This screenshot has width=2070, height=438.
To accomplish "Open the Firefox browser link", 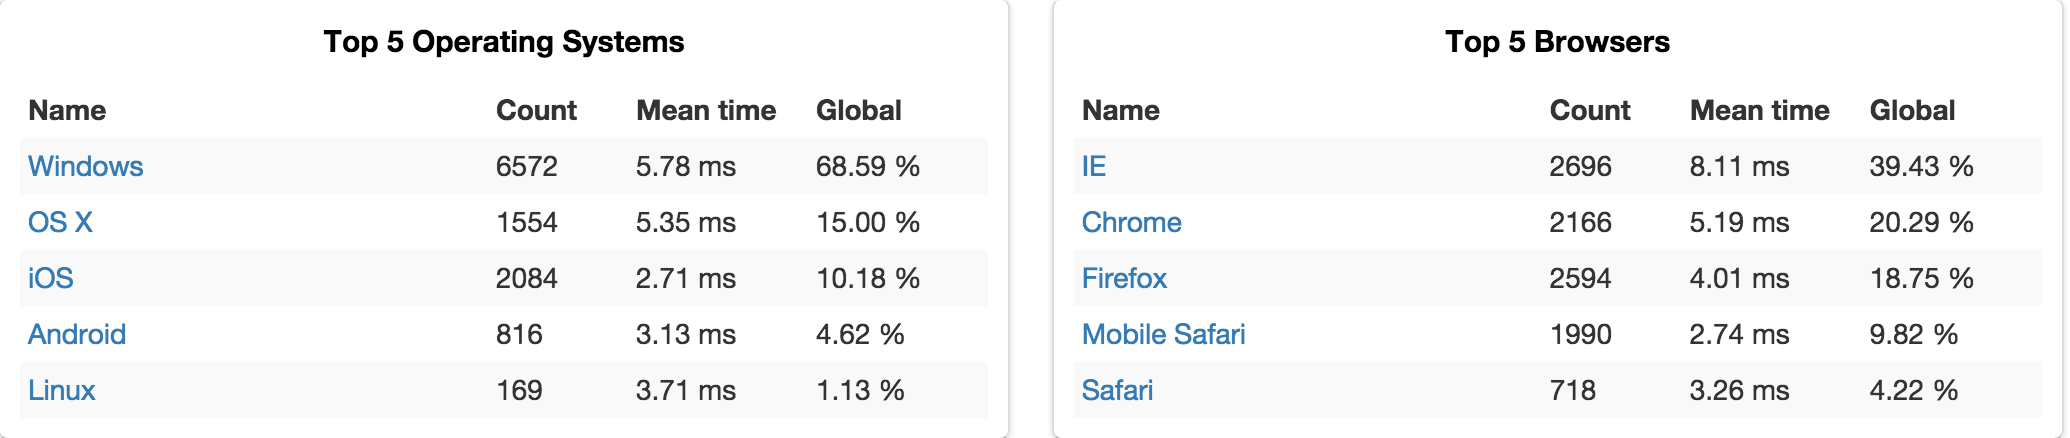I will point(1124,278).
